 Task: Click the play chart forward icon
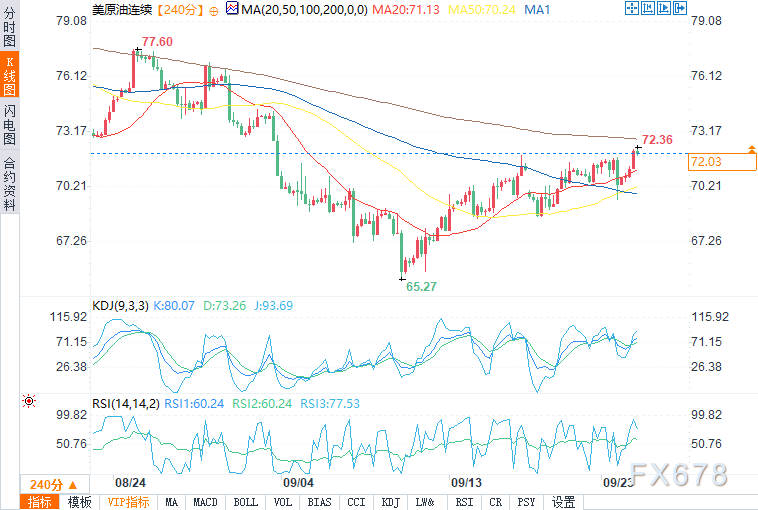[x=664, y=8]
